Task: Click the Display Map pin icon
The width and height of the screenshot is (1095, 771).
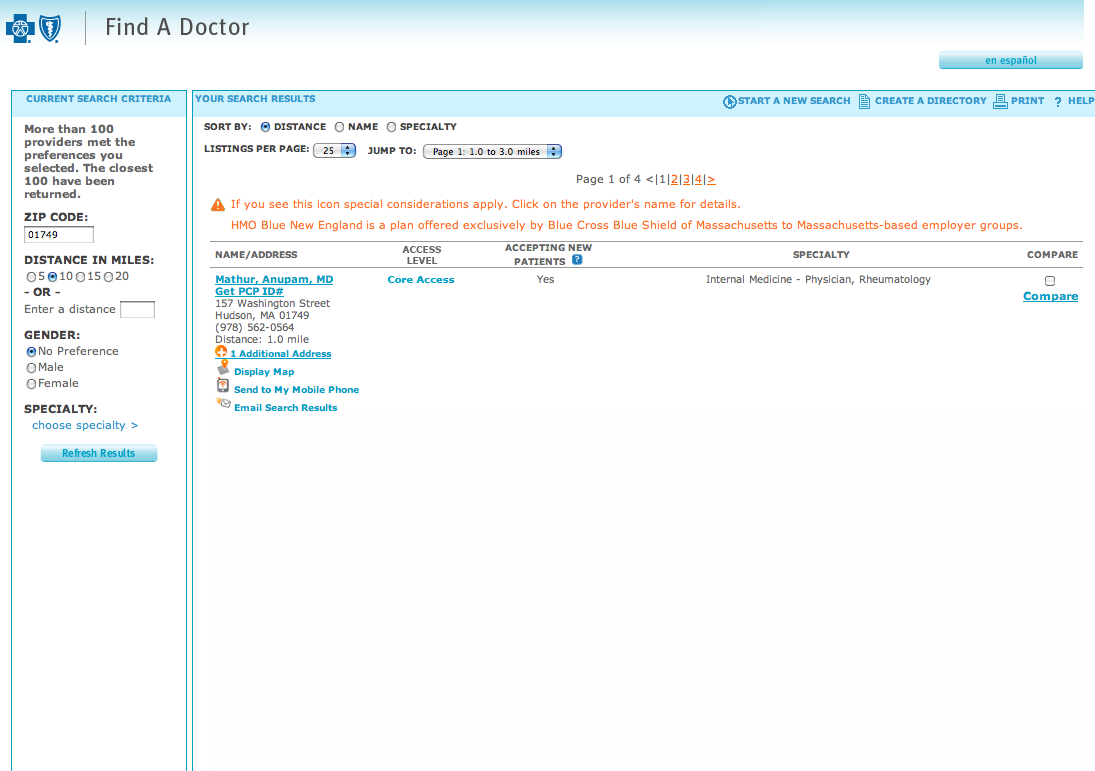Action: pyautogui.click(x=223, y=369)
